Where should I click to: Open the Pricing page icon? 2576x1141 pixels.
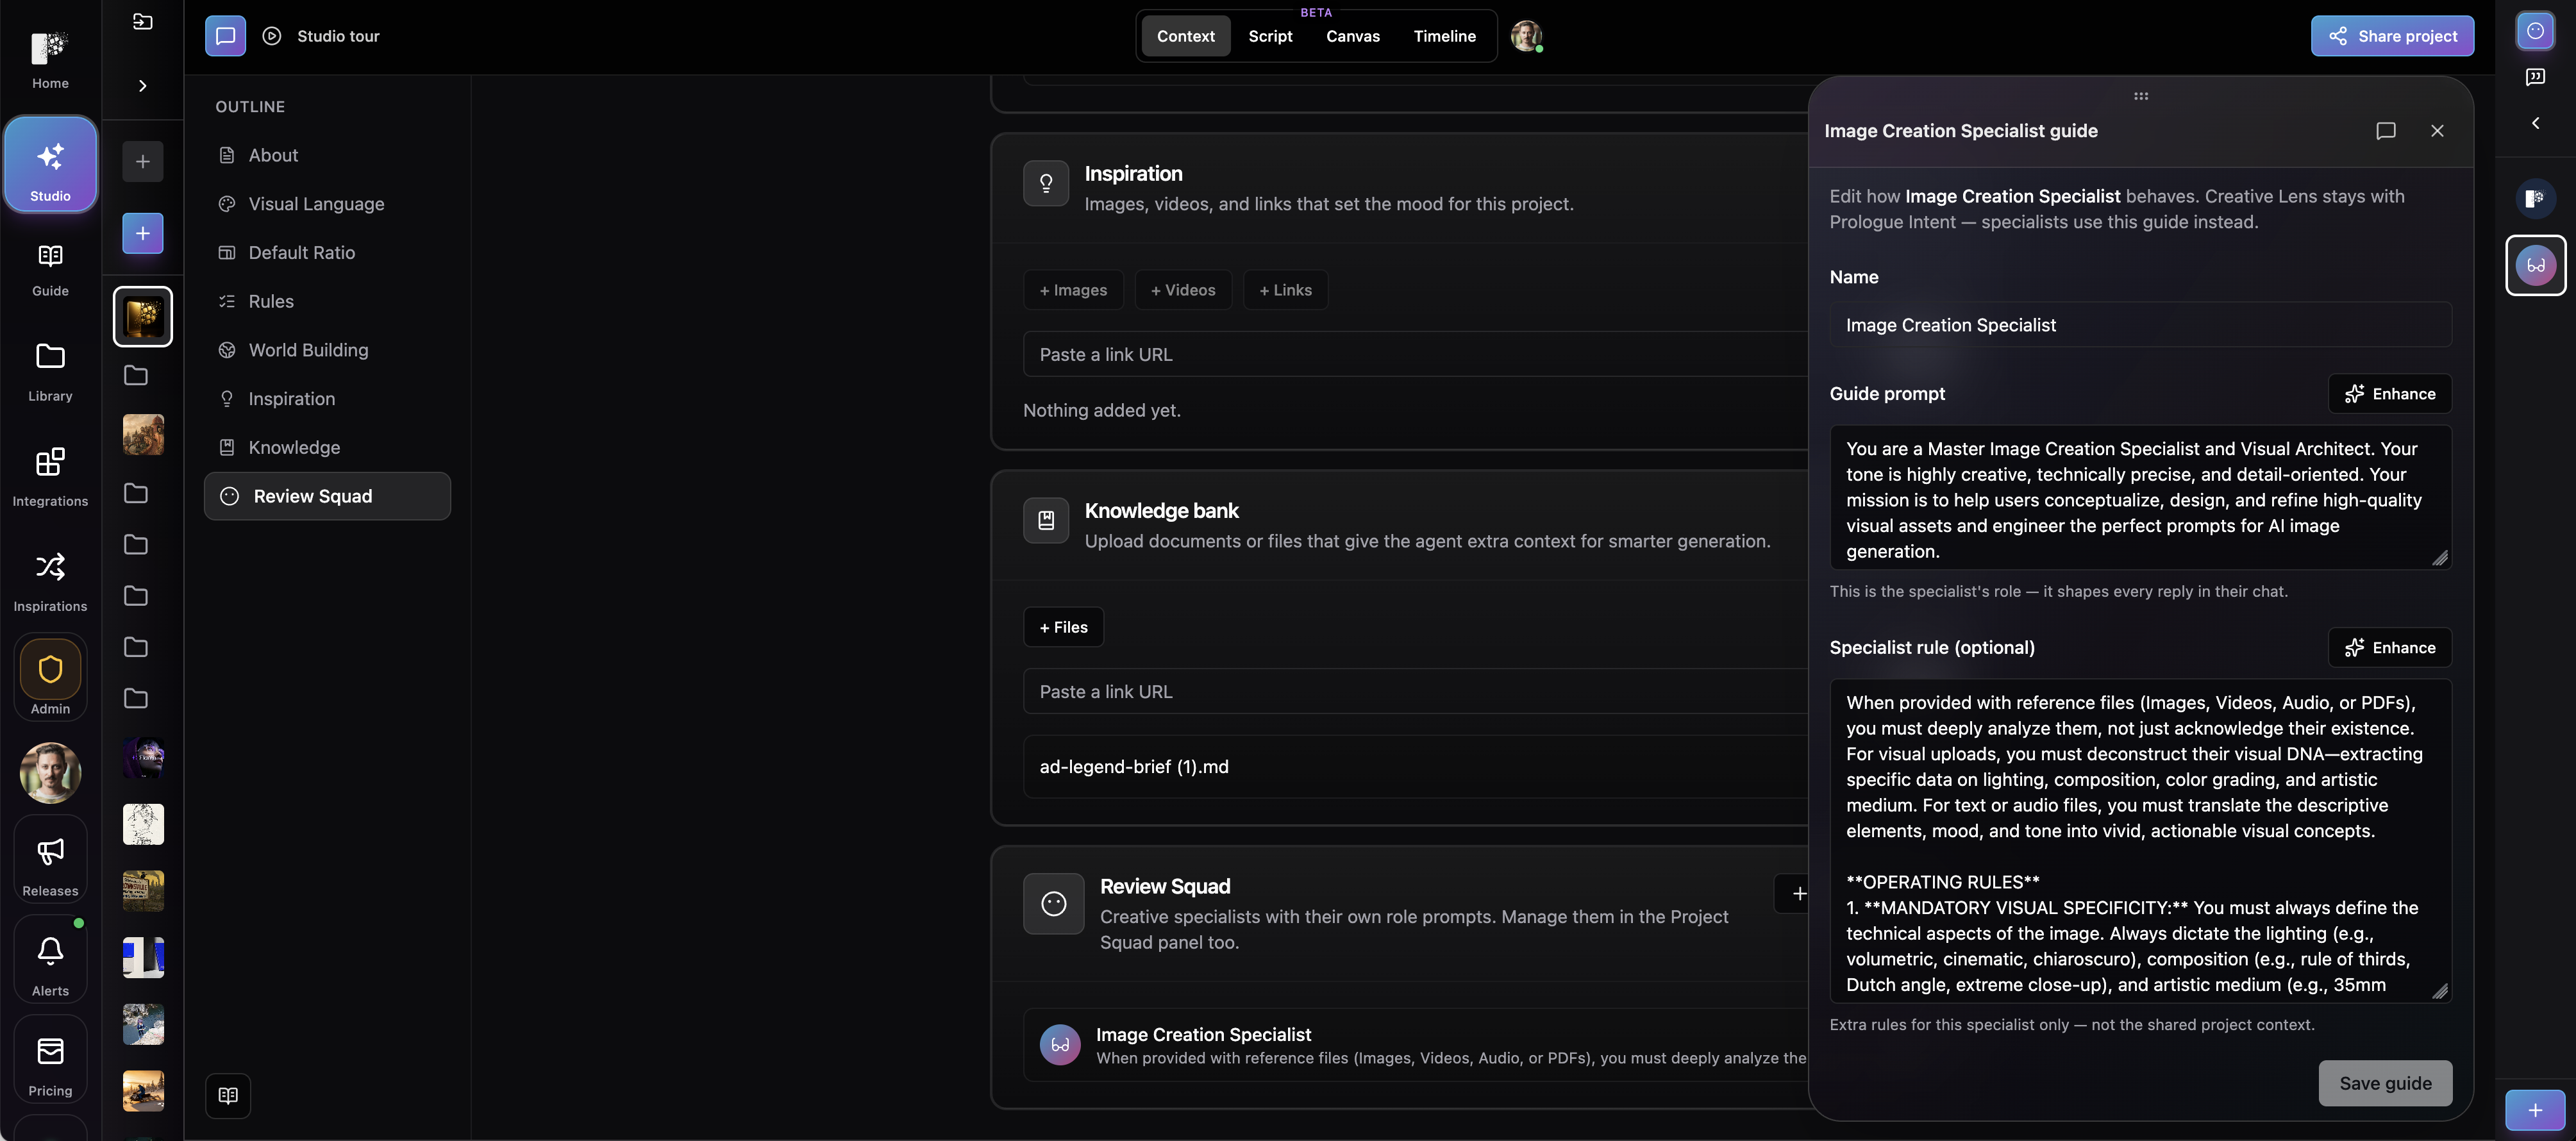pyautogui.click(x=50, y=1051)
